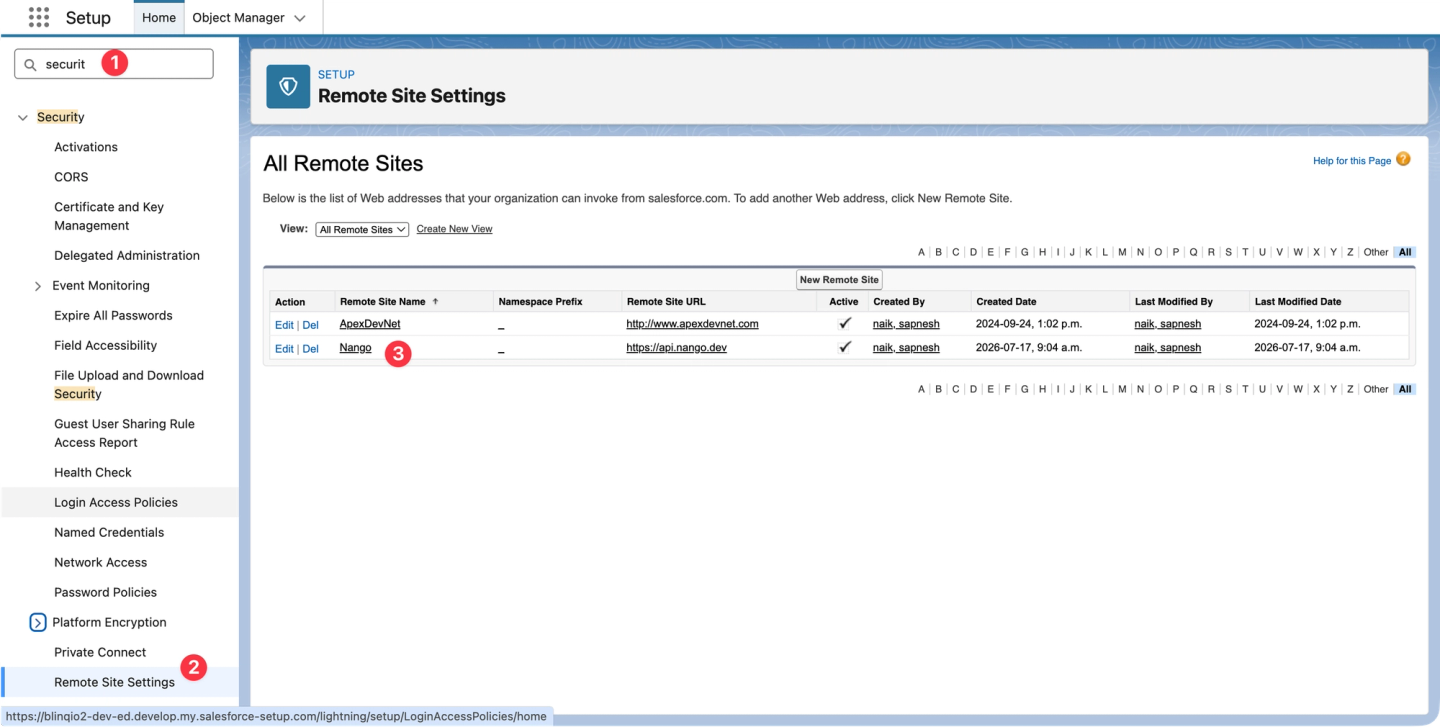
Task: Delete the ApexDevNet remote site
Action: click(310, 324)
